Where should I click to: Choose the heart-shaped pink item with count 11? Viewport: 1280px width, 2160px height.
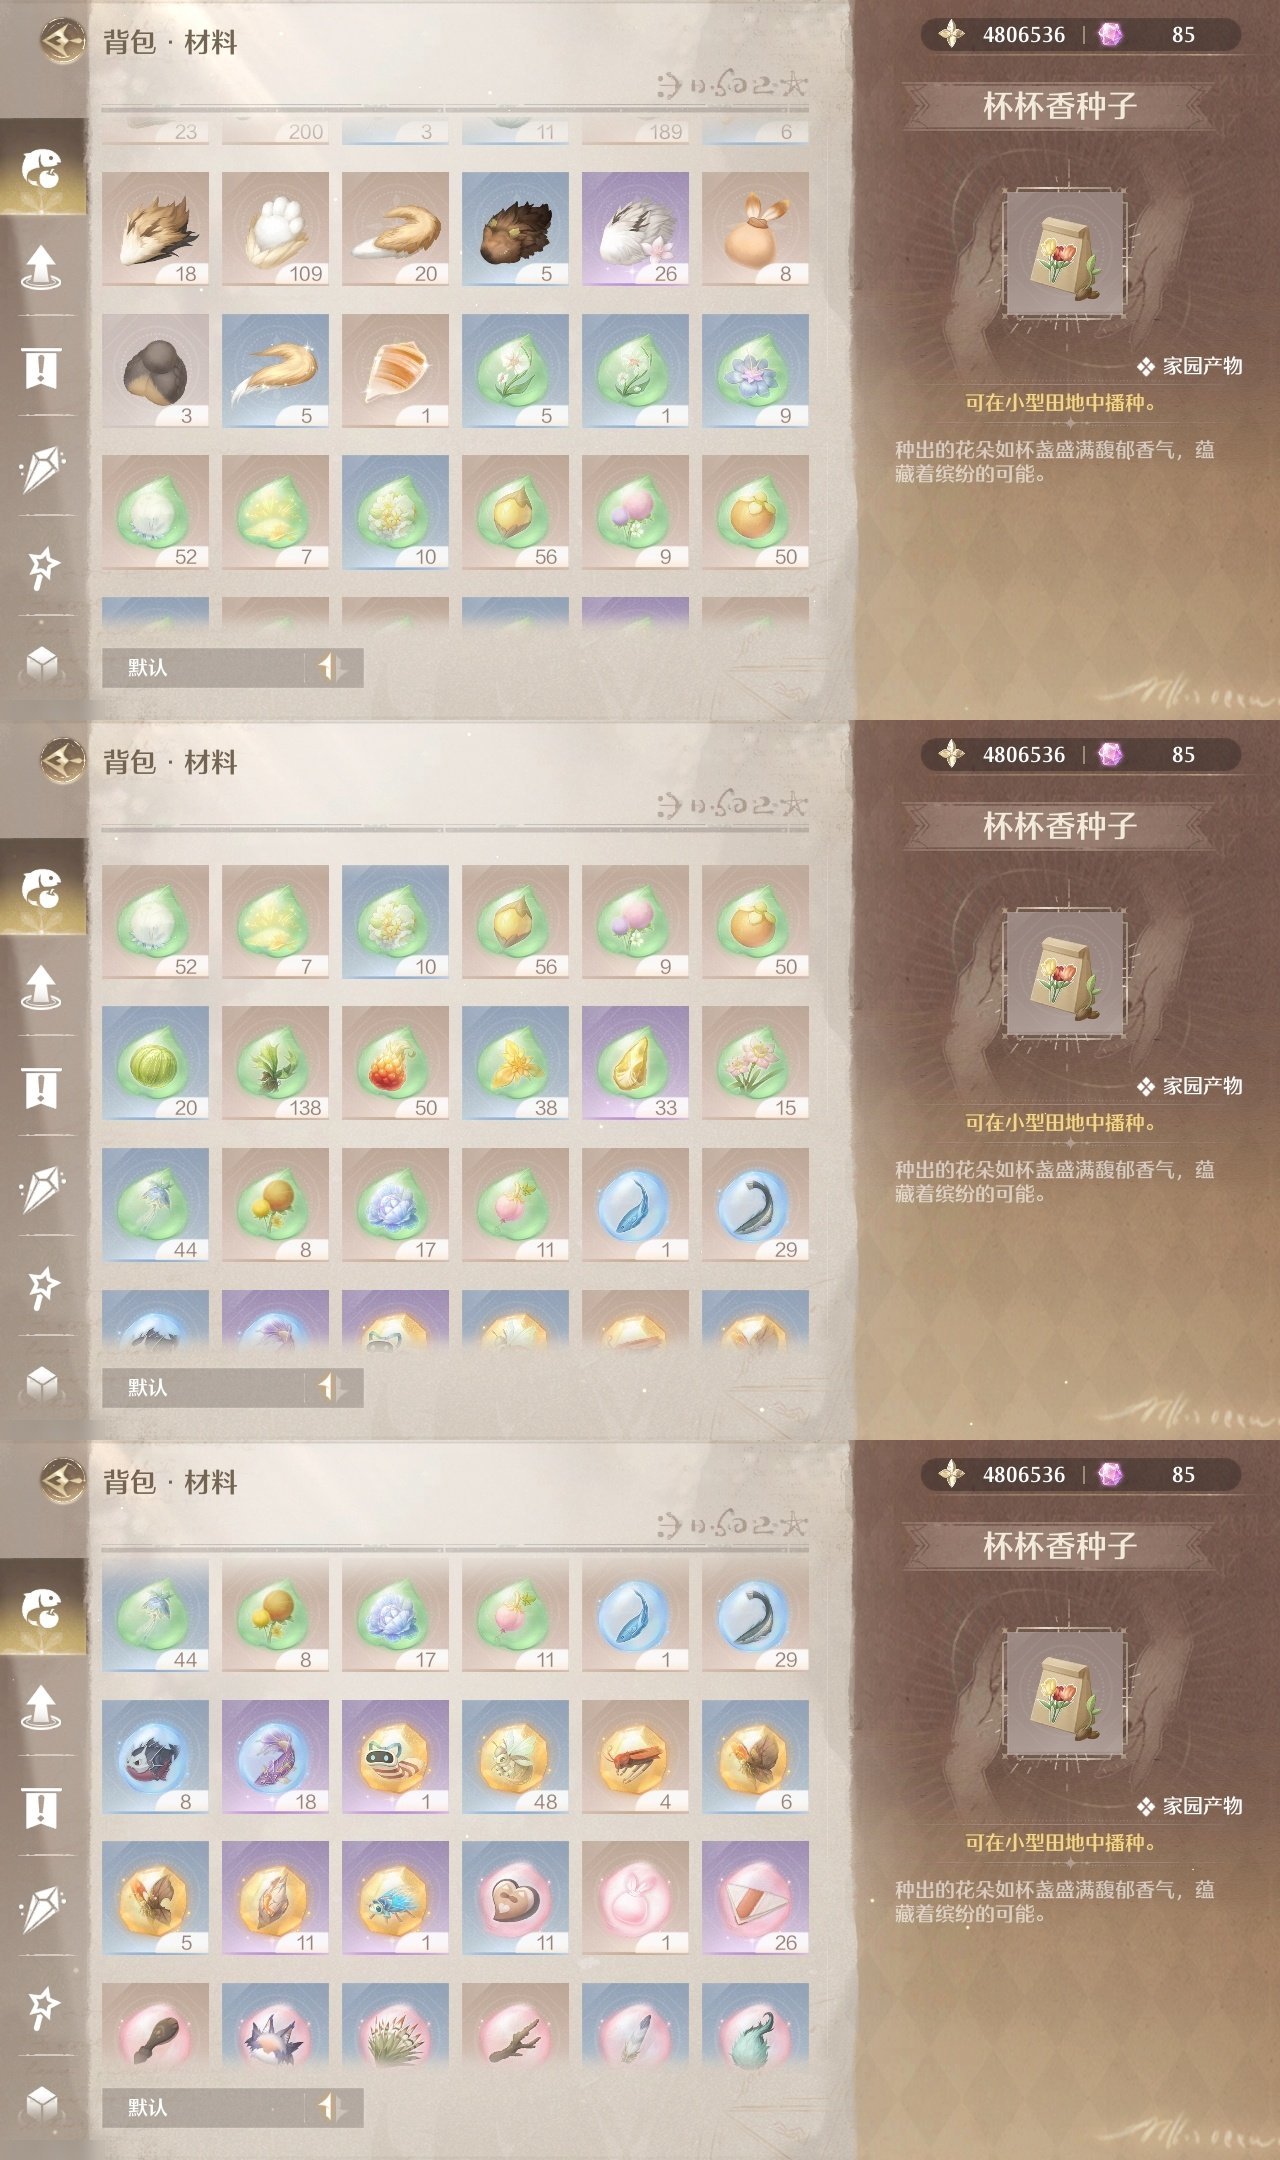(515, 1898)
